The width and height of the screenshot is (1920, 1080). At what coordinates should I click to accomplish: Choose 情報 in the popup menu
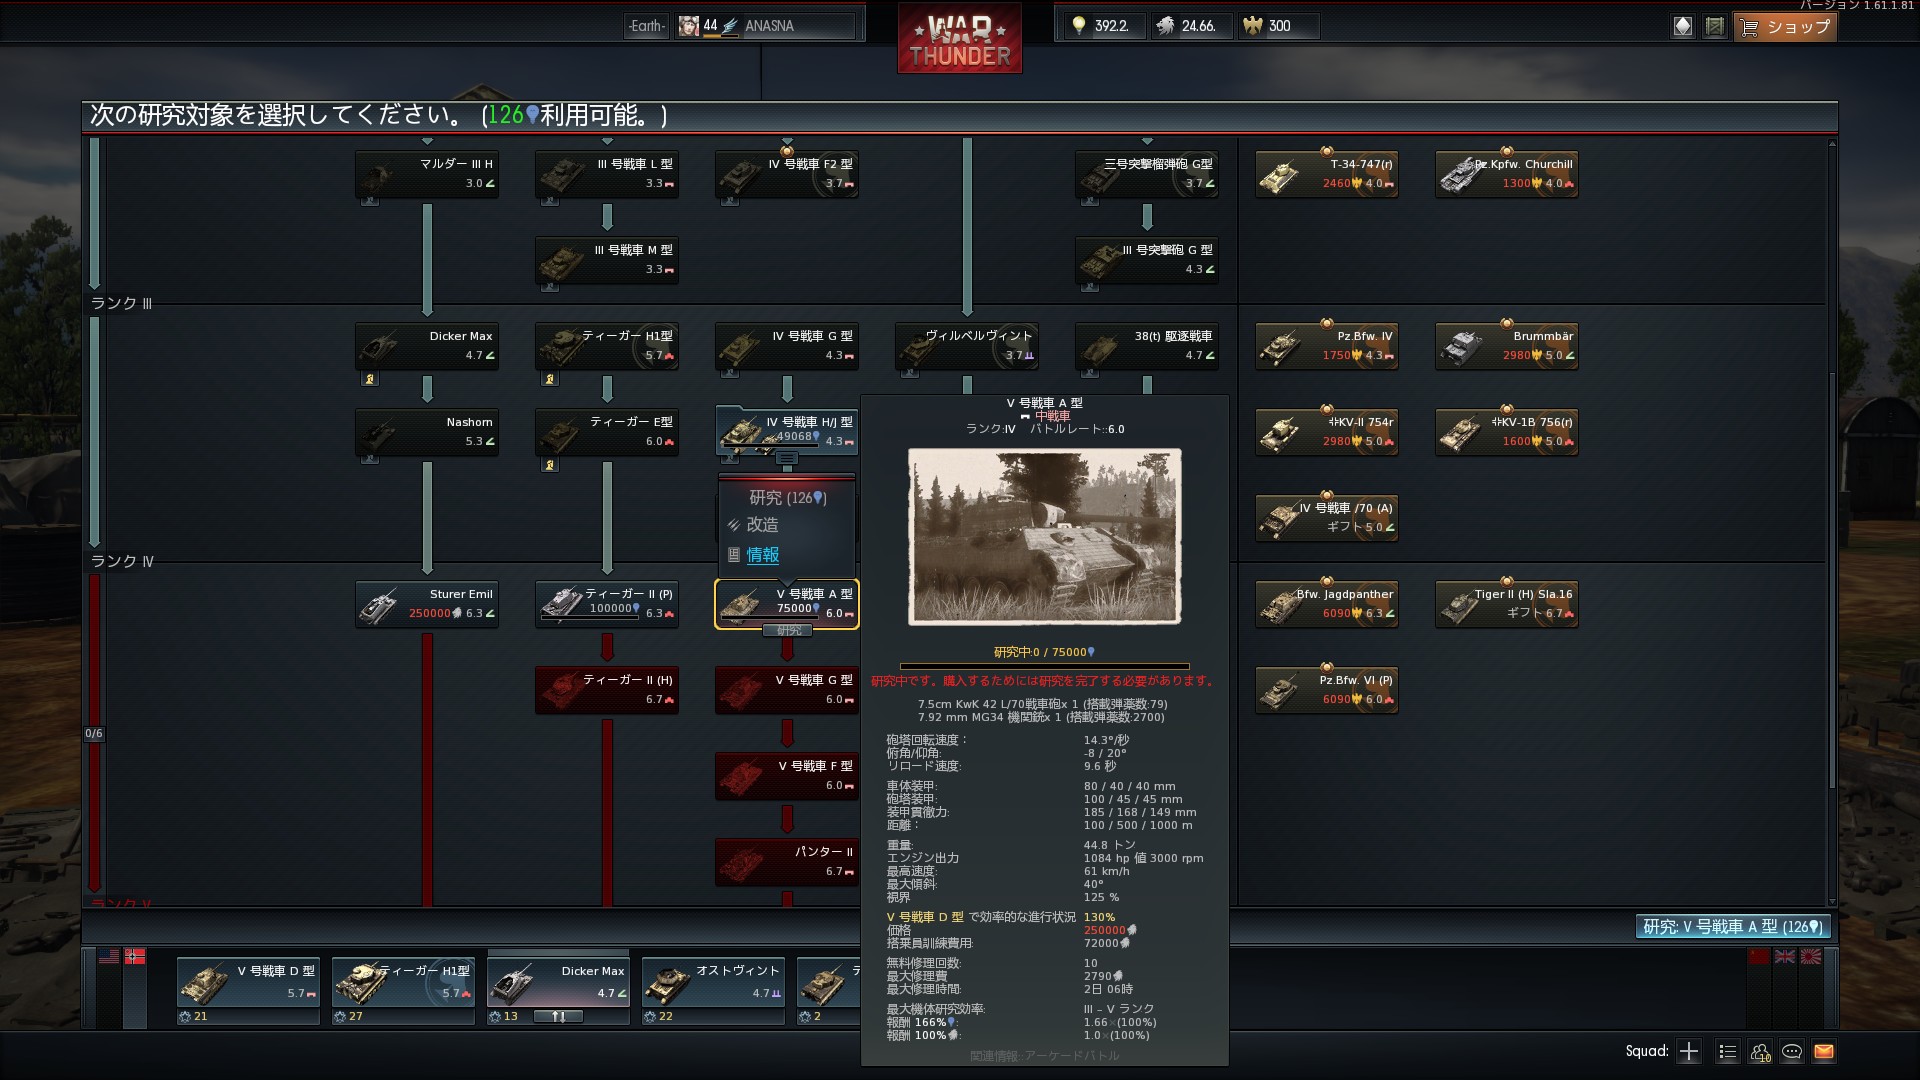tap(762, 555)
